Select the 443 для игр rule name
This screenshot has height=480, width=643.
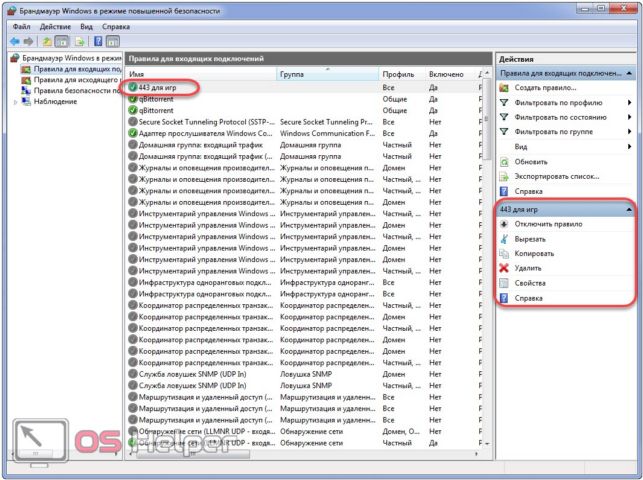157,87
